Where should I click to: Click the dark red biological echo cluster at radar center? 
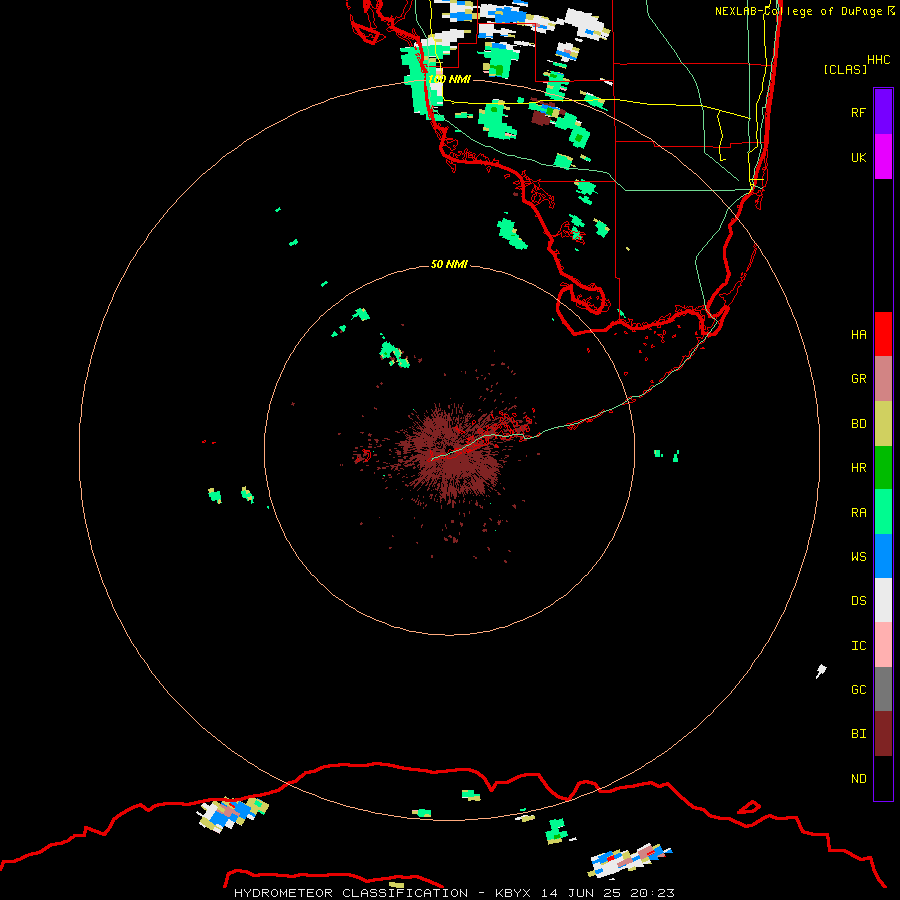[x=453, y=453]
